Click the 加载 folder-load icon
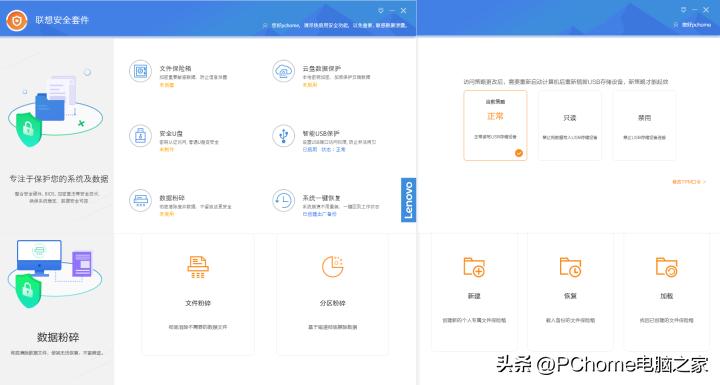The width and height of the screenshot is (720, 385). pyautogui.click(x=667, y=267)
